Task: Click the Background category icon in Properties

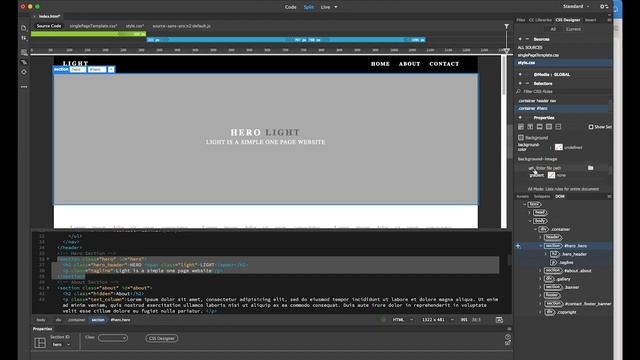Action: tap(549, 127)
